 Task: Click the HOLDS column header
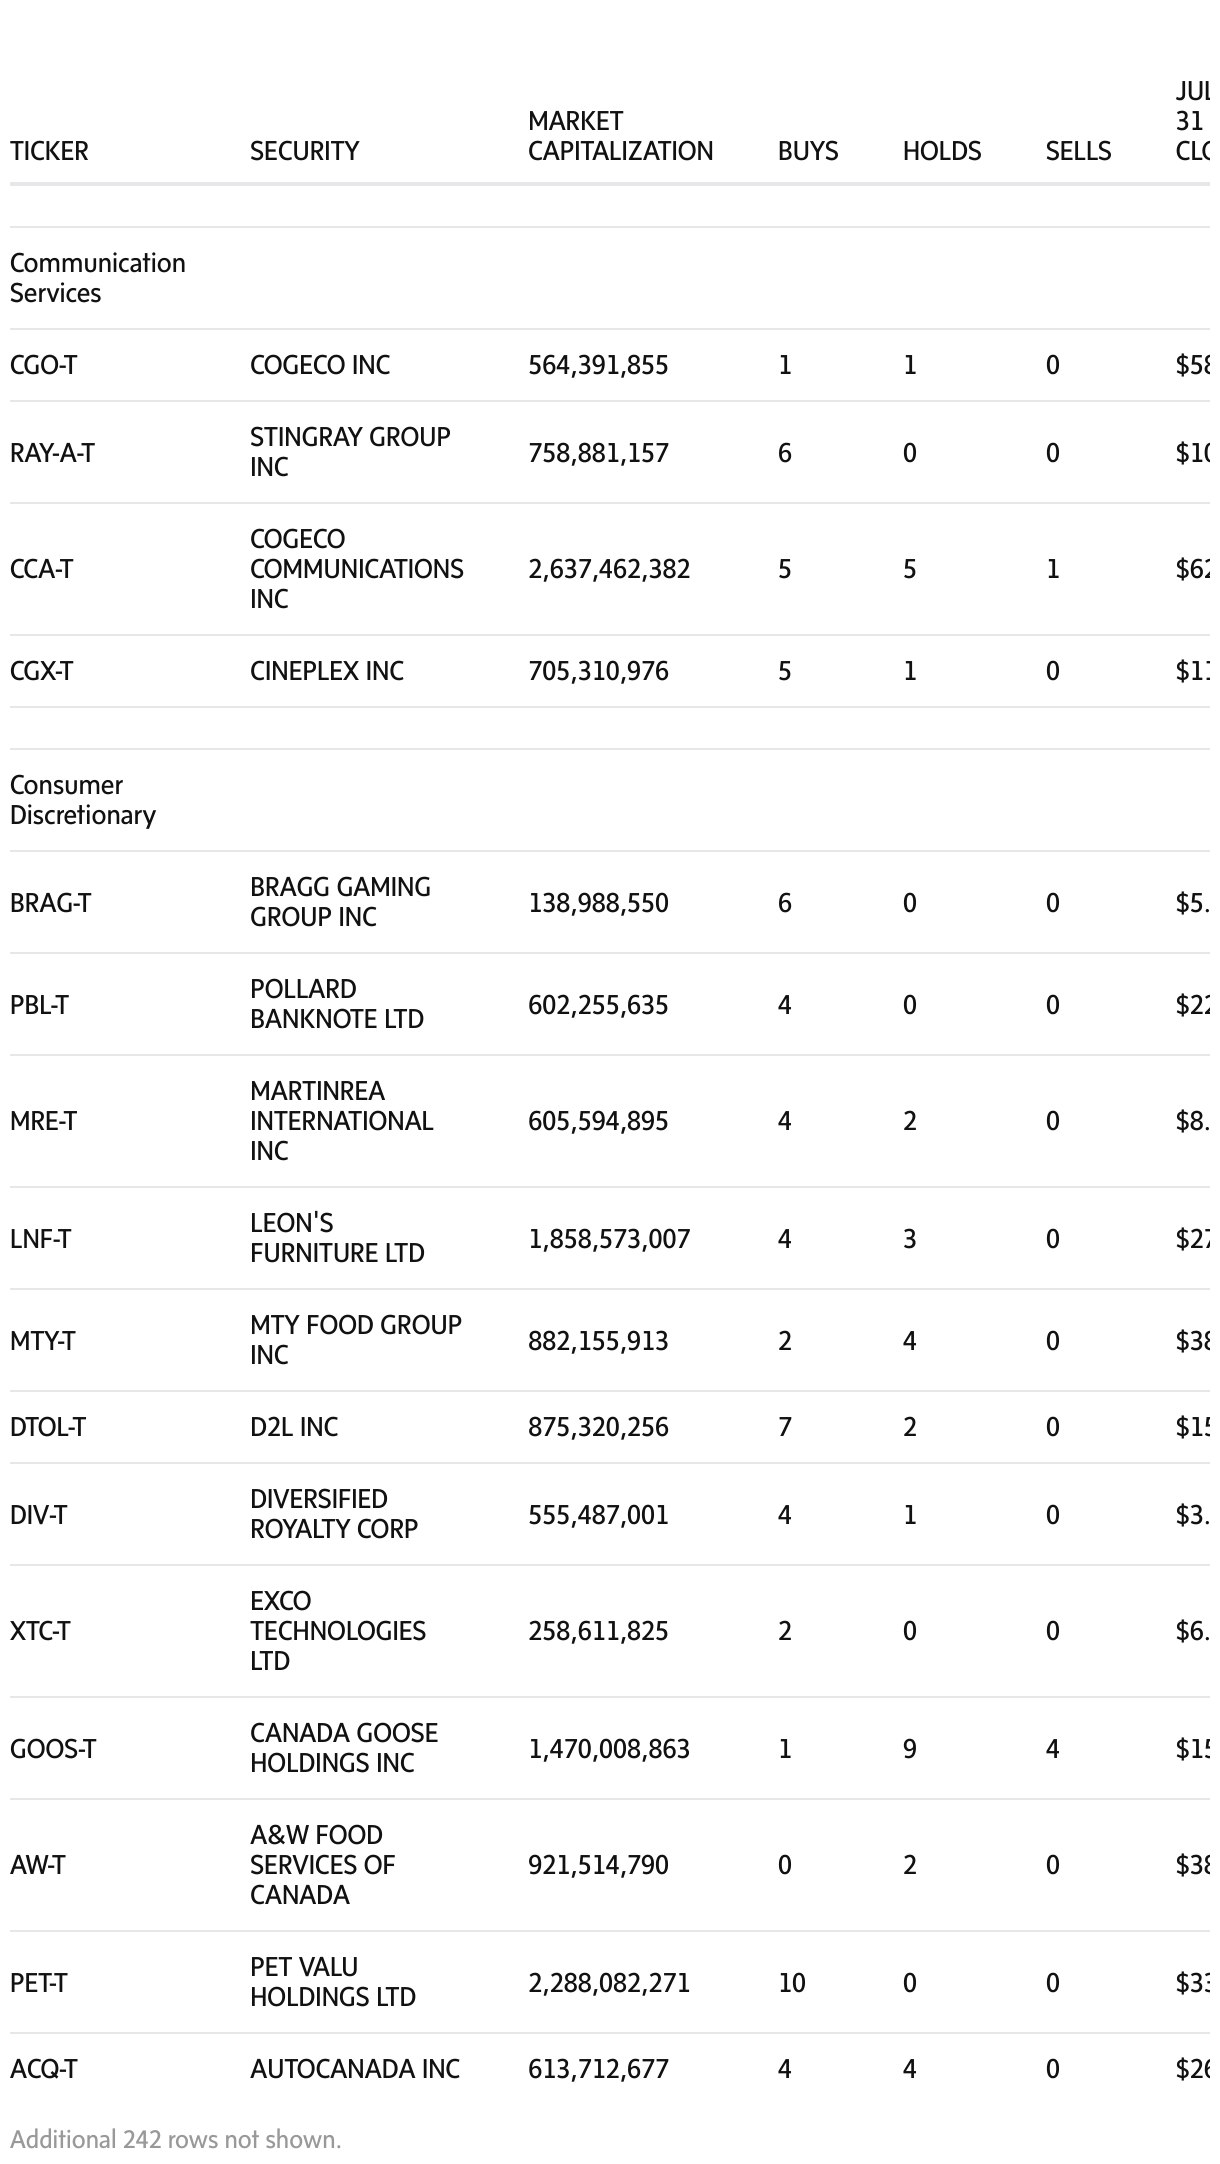tap(941, 151)
